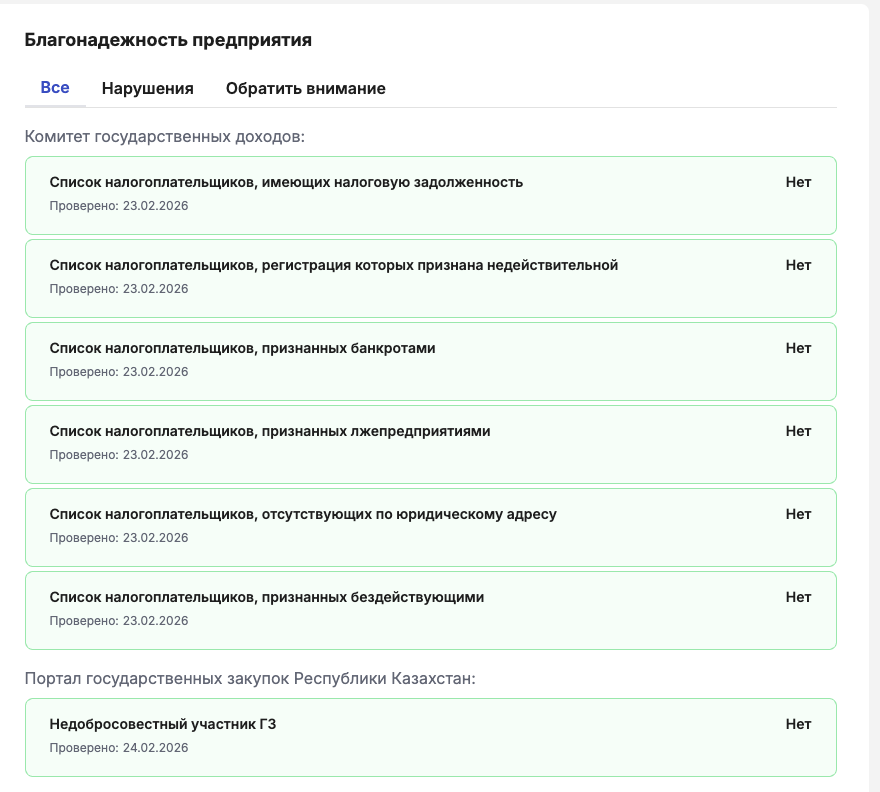
Task: Click the «Портал государственных закупок Республики Казахстан» heading
Action: pos(250,679)
